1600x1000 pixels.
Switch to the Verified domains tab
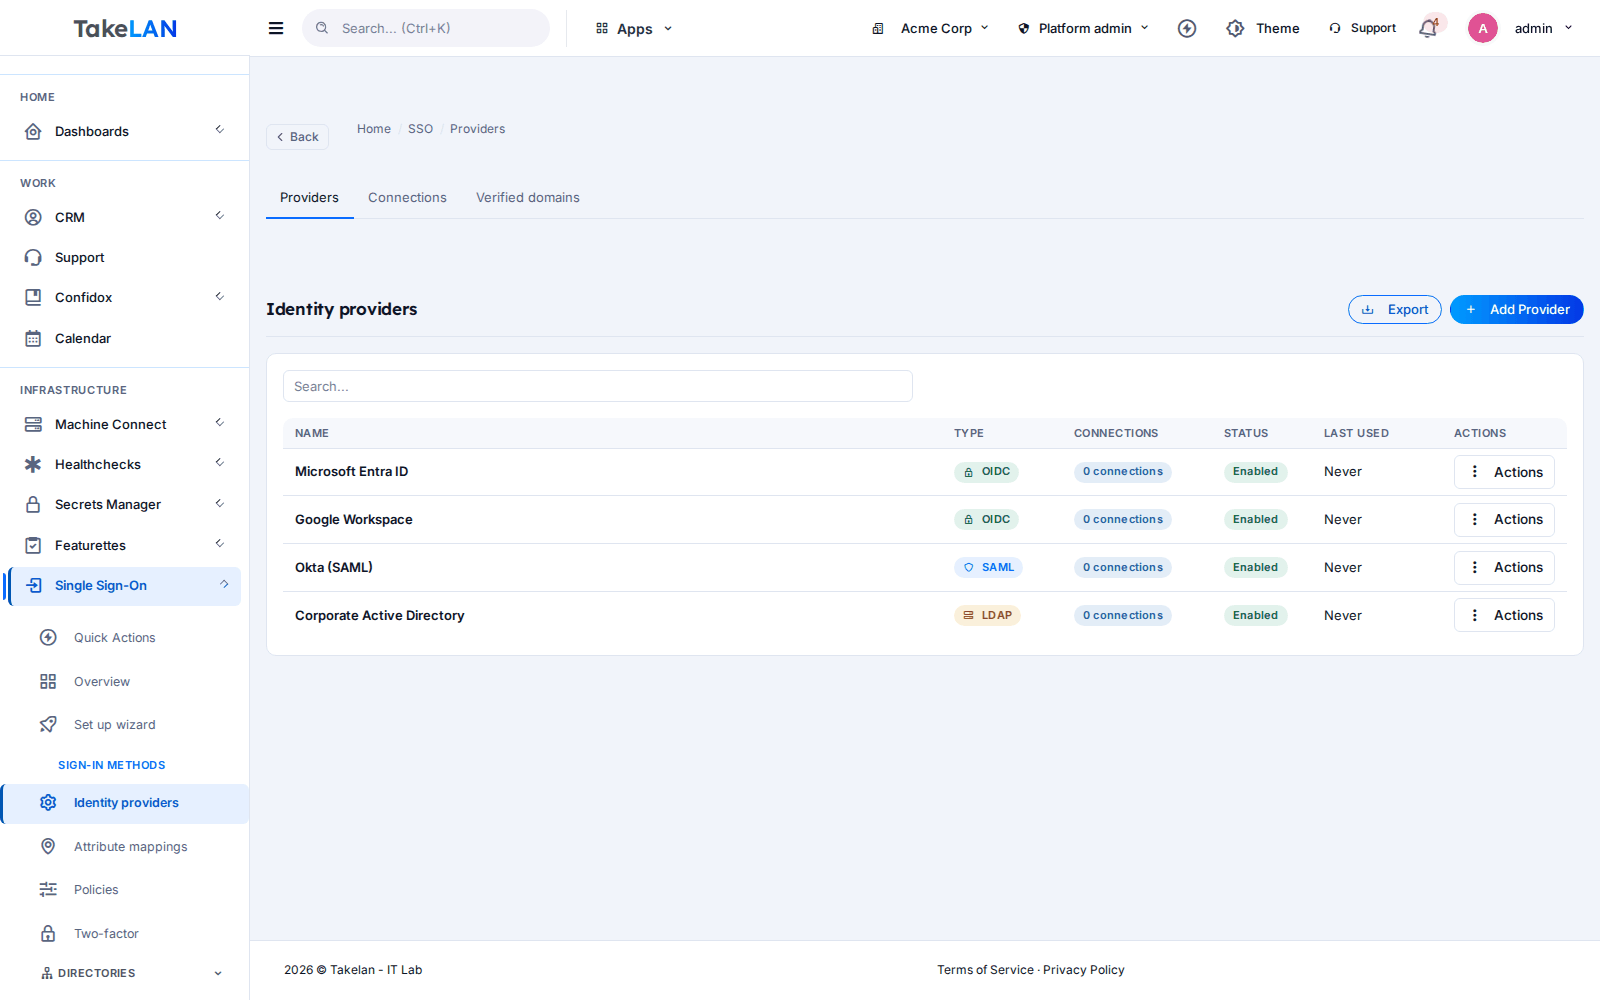pyautogui.click(x=528, y=197)
